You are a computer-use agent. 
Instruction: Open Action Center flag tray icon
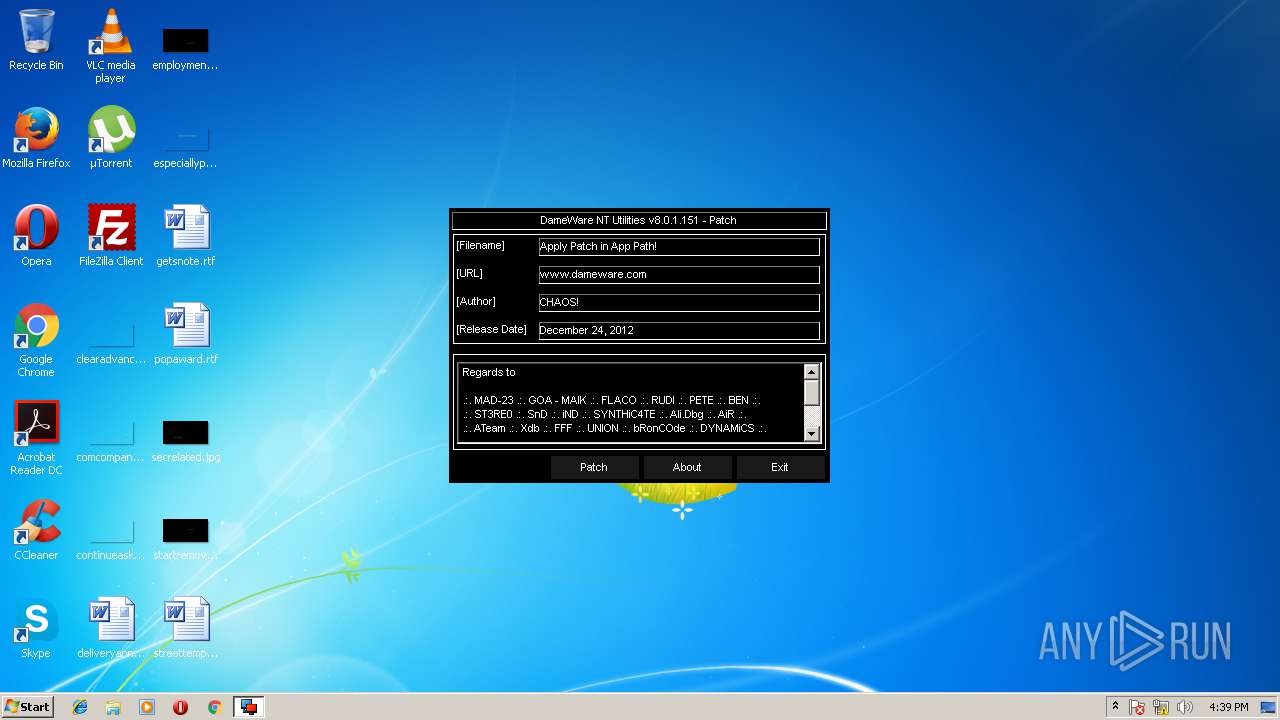pyautogui.click(x=1138, y=707)
